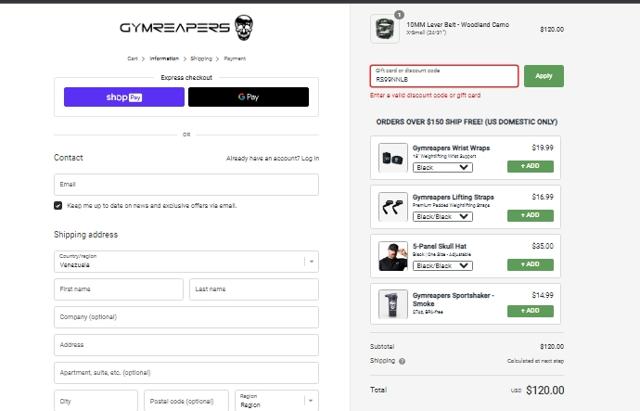Focus the Postal code (optional) field
The width and height of the screenshot is (640, 411).
click(x=186, y=401)
